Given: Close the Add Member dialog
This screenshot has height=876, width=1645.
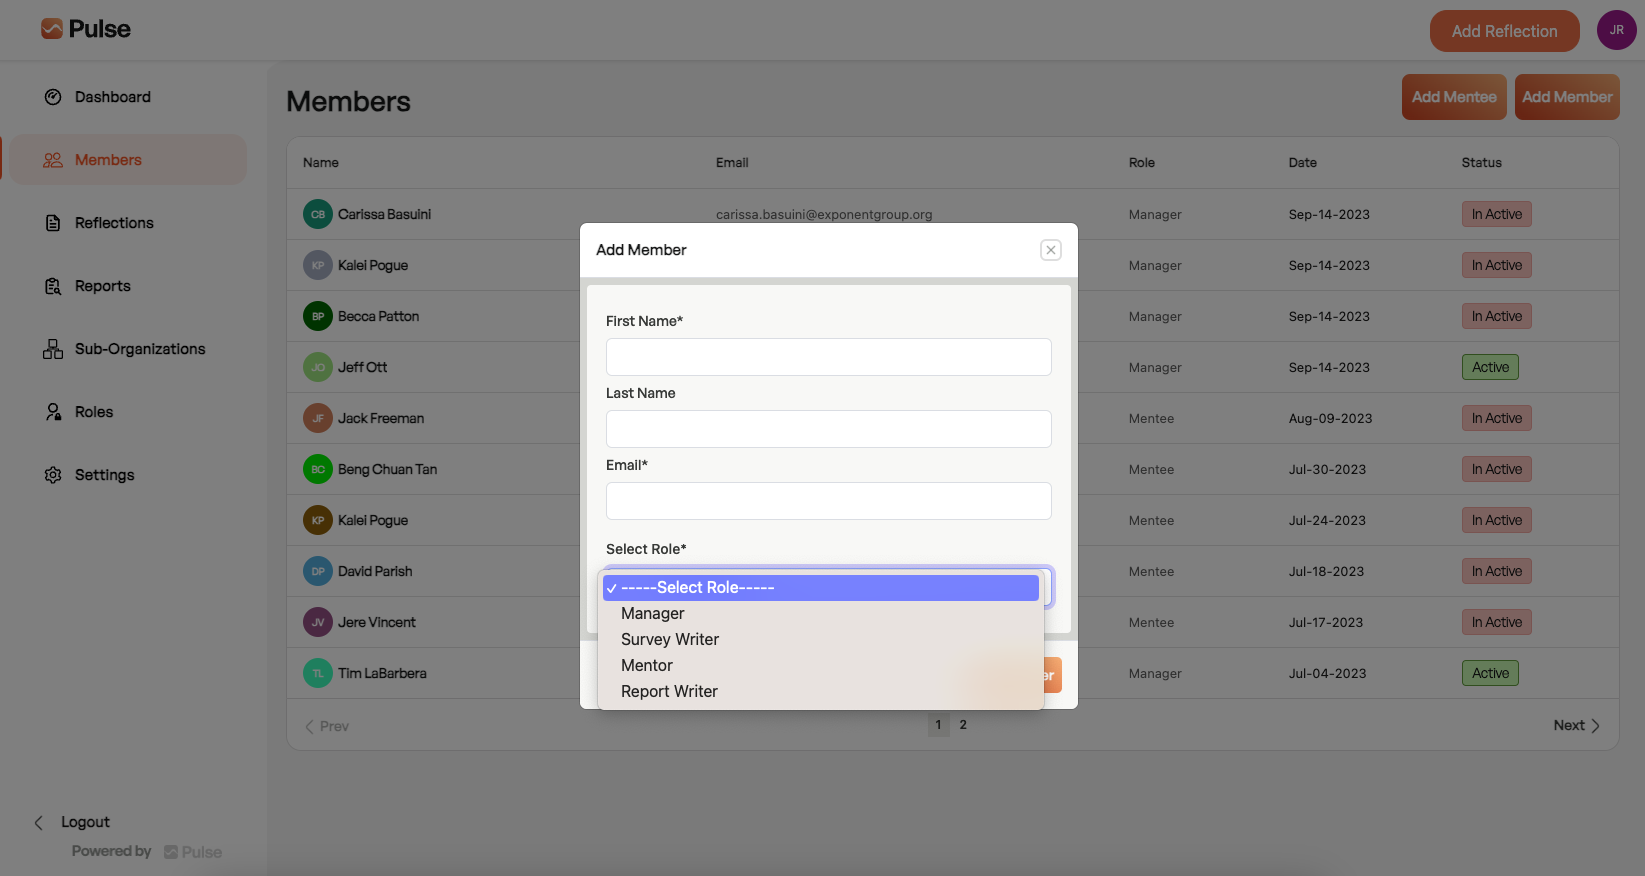Looking at the screenshot, I should [x=1050, y=250].
